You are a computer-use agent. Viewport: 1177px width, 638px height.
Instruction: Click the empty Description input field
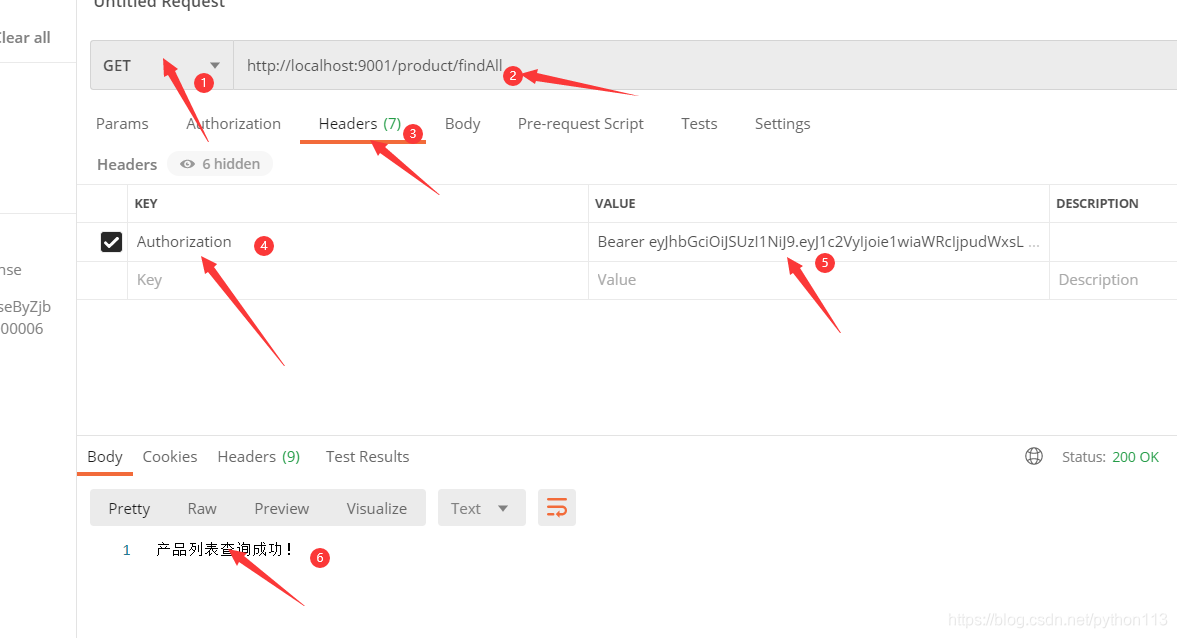(1113, 280)
